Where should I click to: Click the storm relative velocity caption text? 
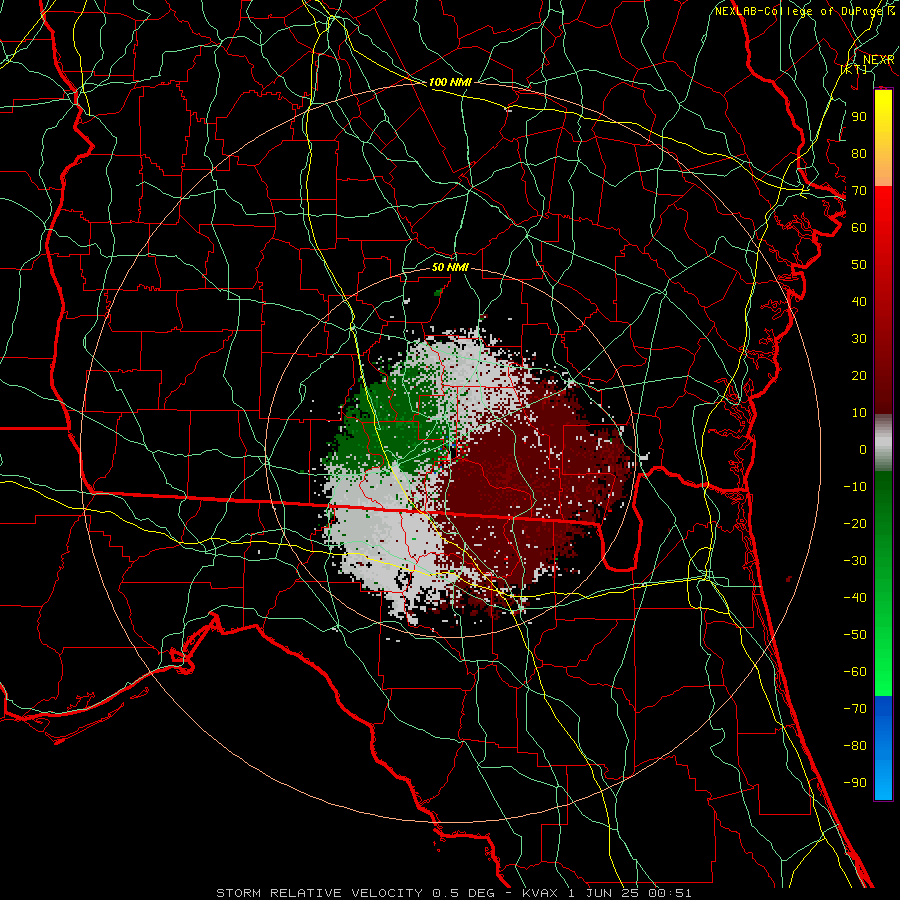(x=454, y=893)
